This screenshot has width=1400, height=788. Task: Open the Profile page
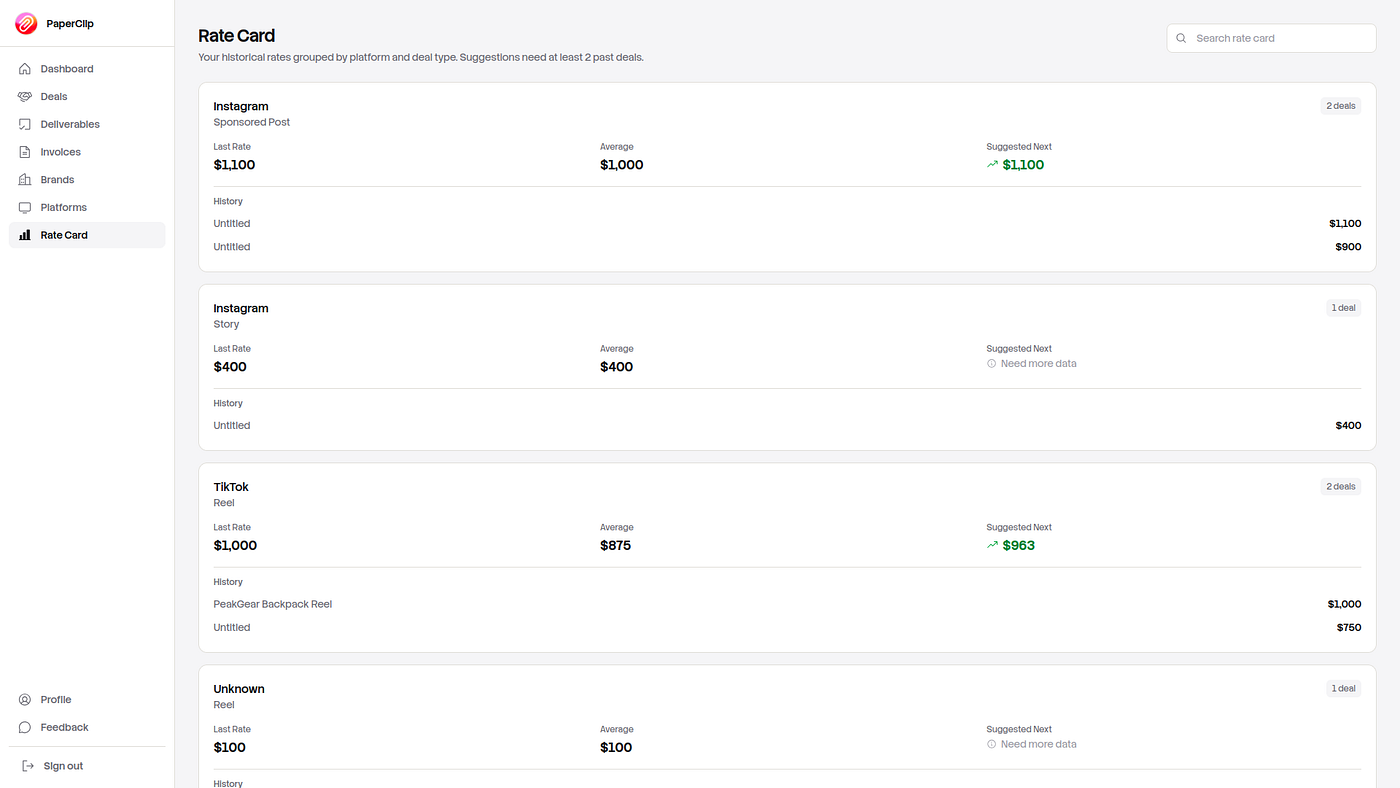tap(87, 700)
